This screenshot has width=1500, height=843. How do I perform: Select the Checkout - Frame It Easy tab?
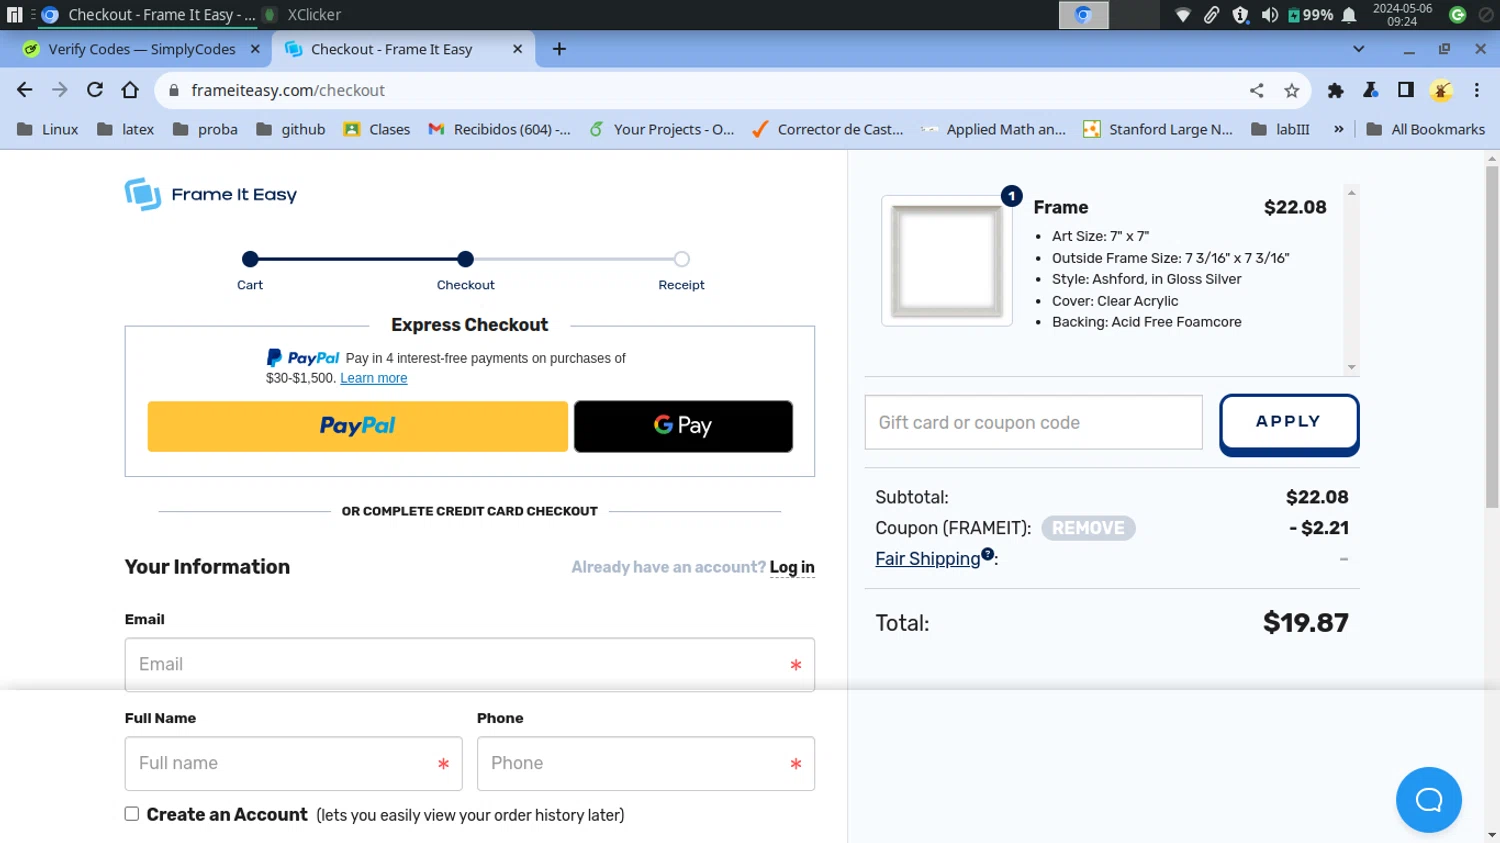(x=404, y=49)
